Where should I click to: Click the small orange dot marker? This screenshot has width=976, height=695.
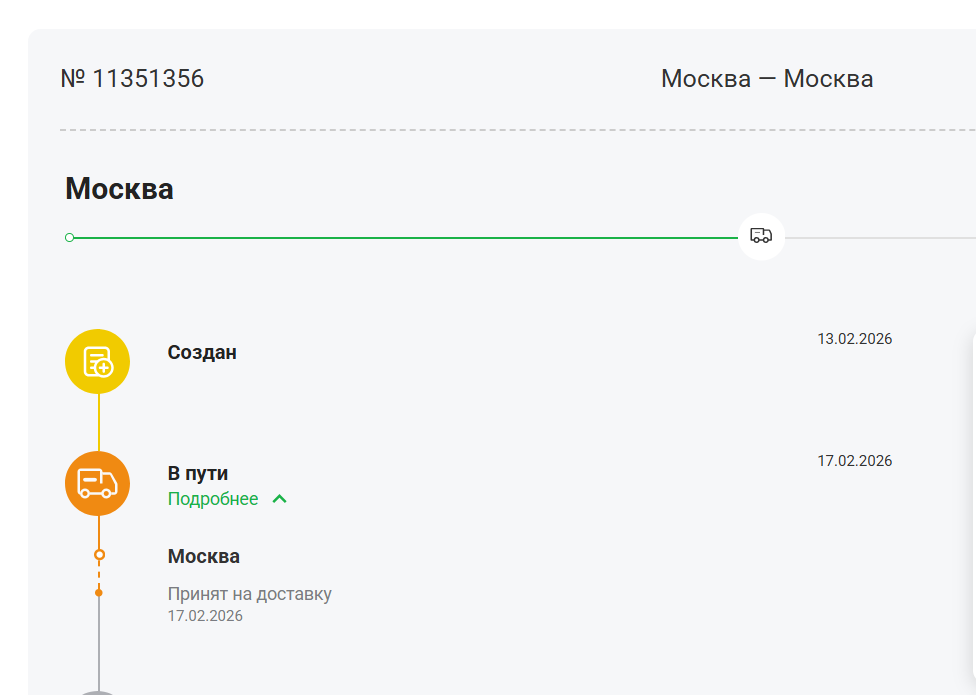pos(98,593)
